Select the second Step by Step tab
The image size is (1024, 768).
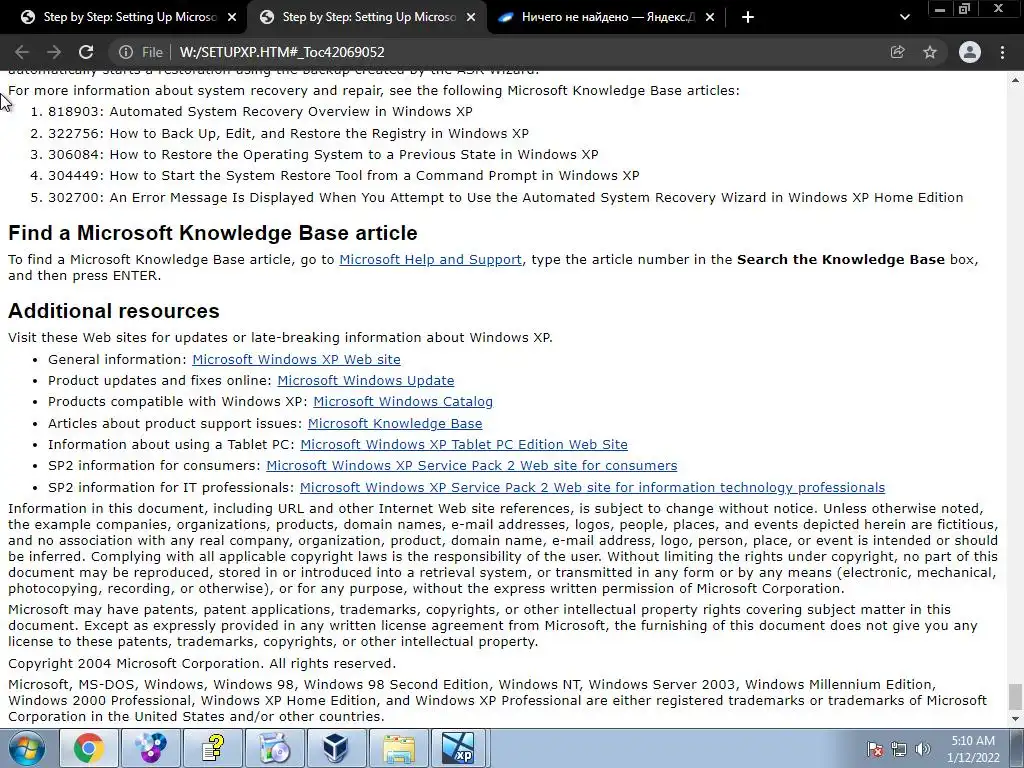click(x=366, y=18)
